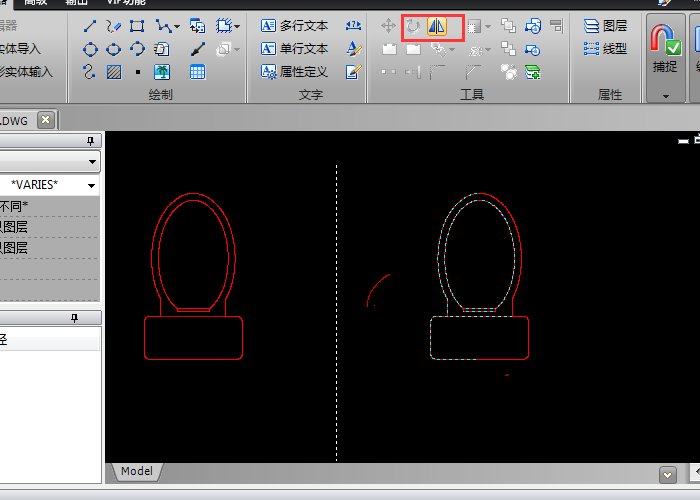Click the edit text pencil icon
The image size is (700, 500).
[x=354, y=71]
